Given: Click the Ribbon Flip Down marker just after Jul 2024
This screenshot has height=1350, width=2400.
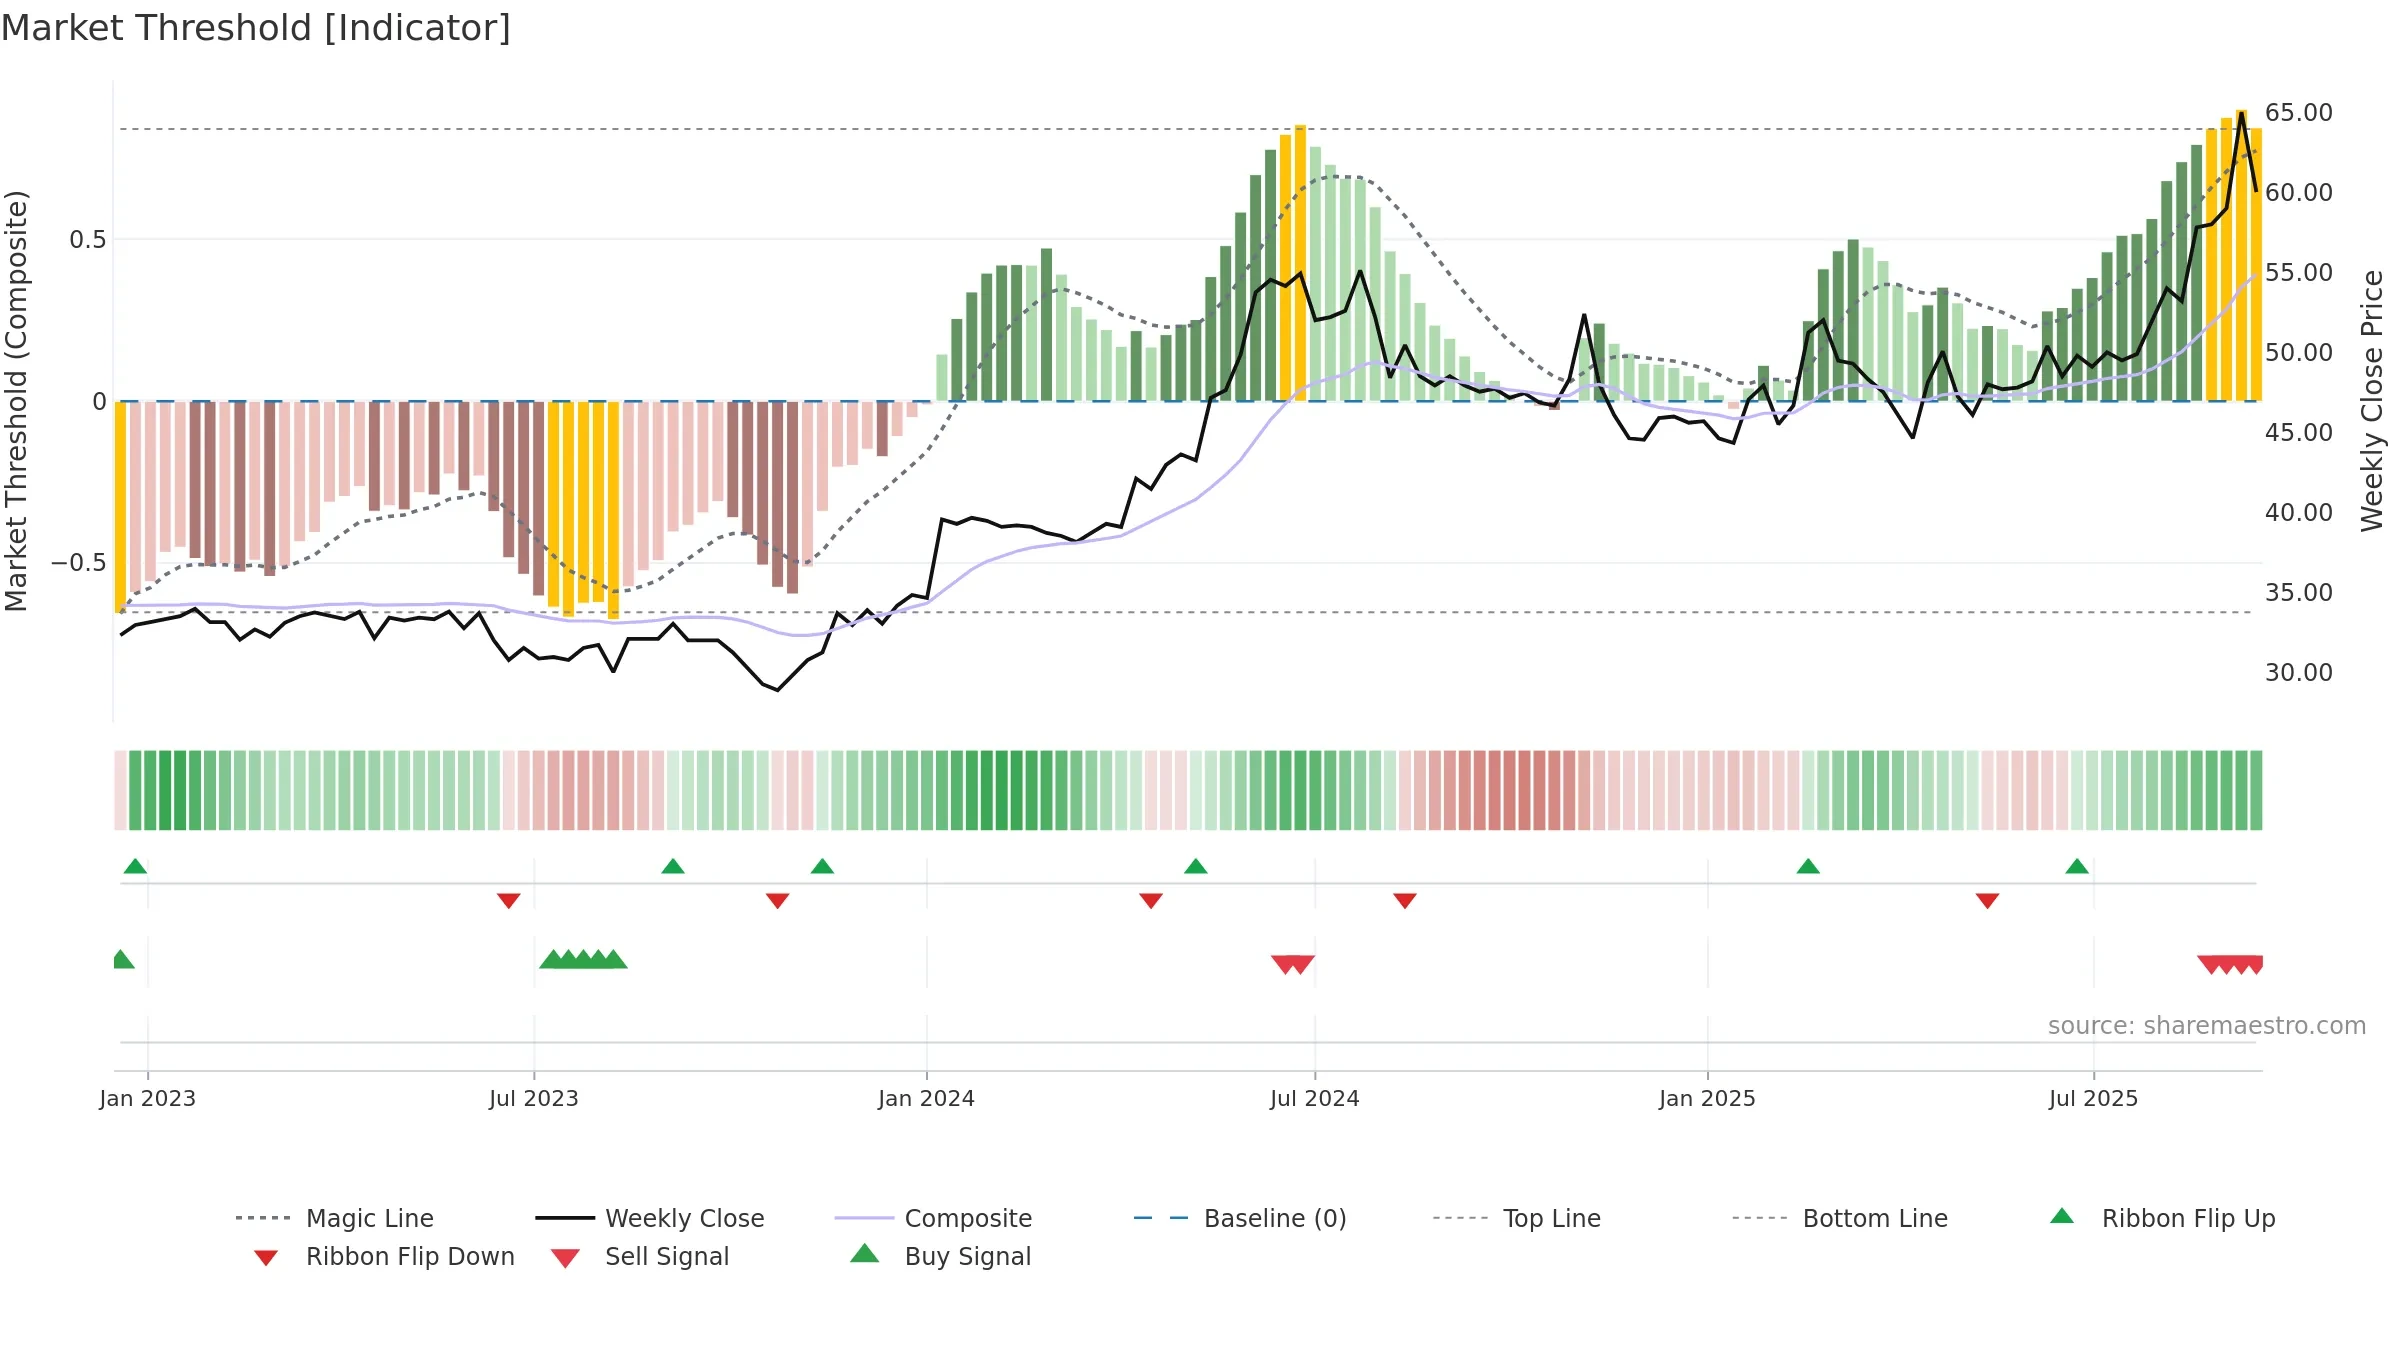Looking at the screenshot, I should tap(1405, 901).
